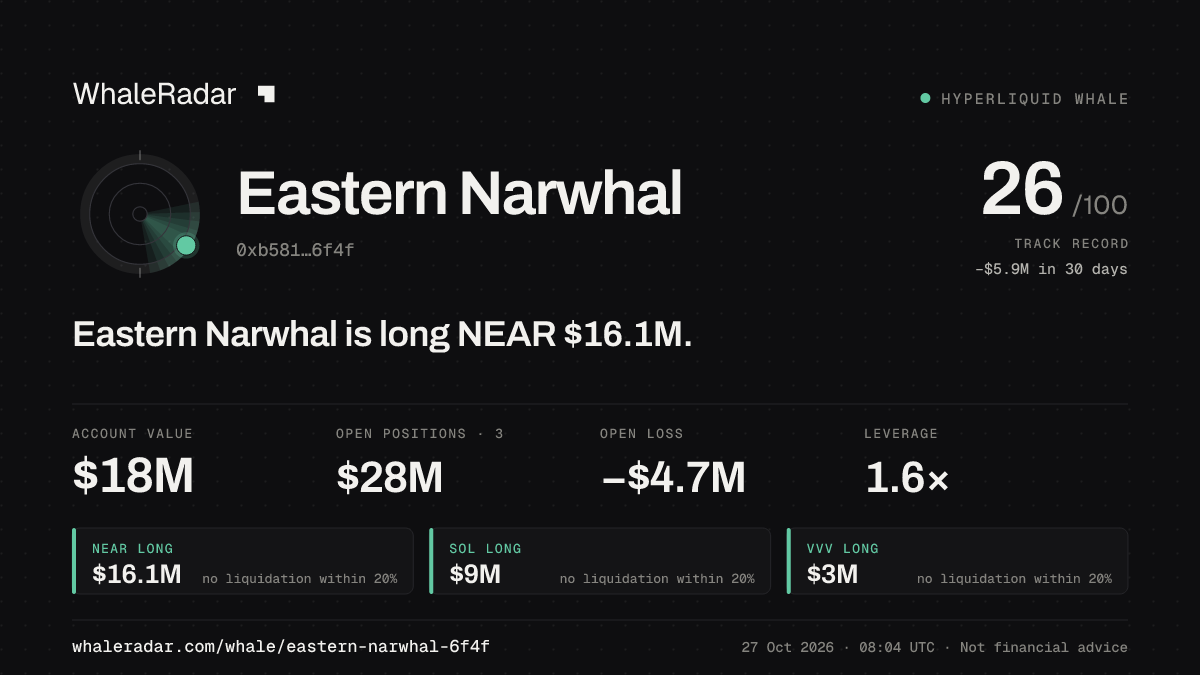Image resolution: width=1200 pixels, height=675 pixels.
Task: Click the $28M open positions value
Action: tap(390, 476)
